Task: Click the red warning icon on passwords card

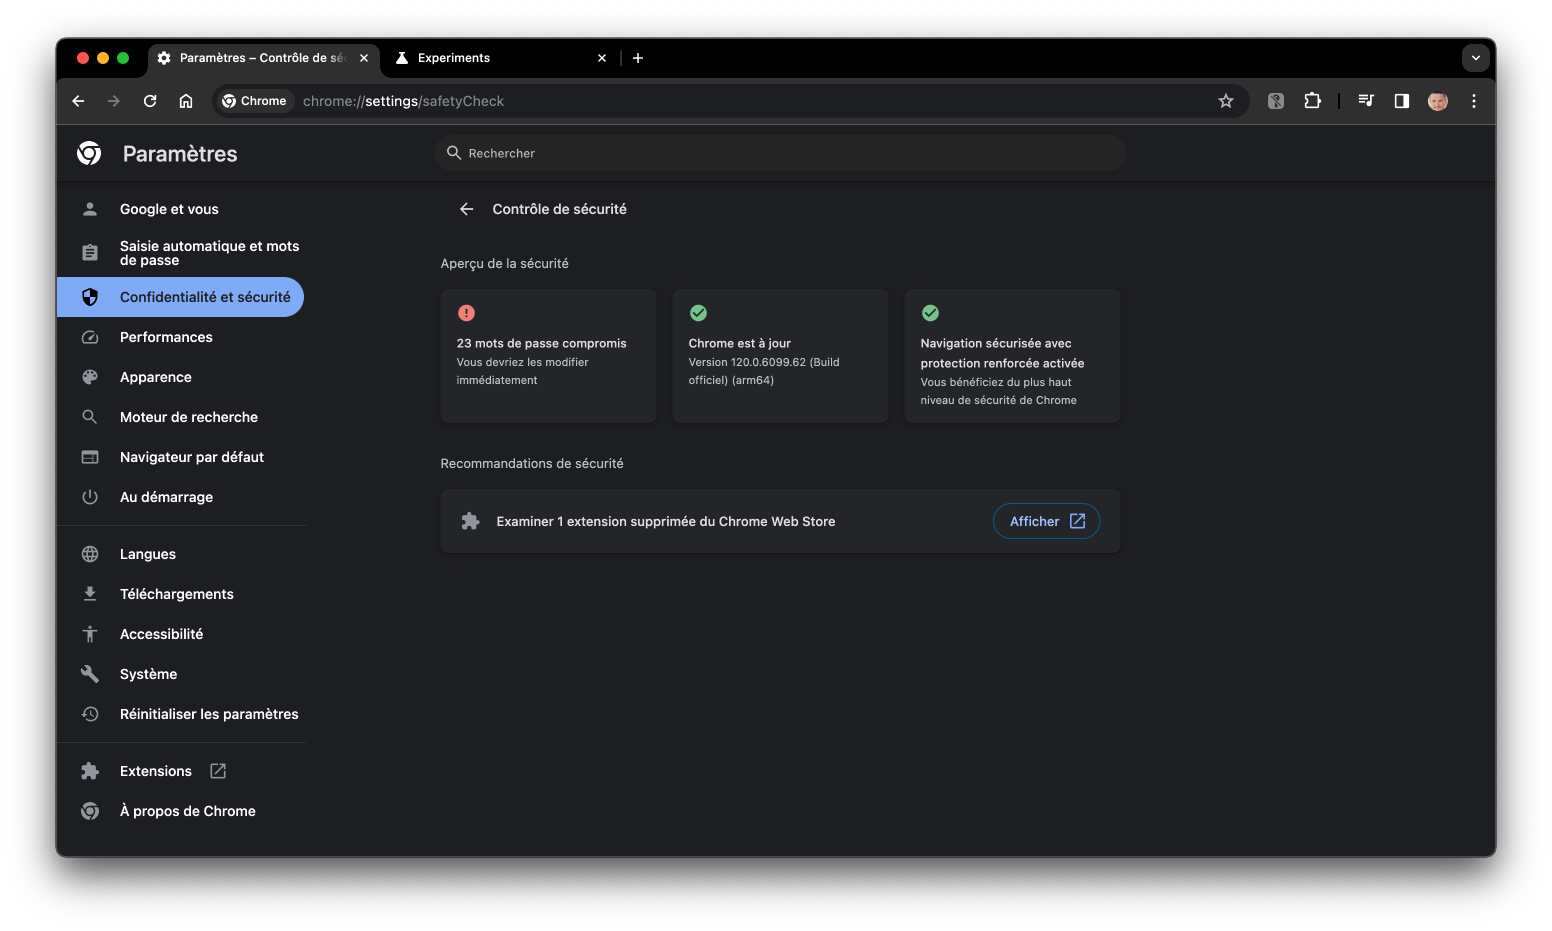Action: pyautogui.click(x=466, y=313)
